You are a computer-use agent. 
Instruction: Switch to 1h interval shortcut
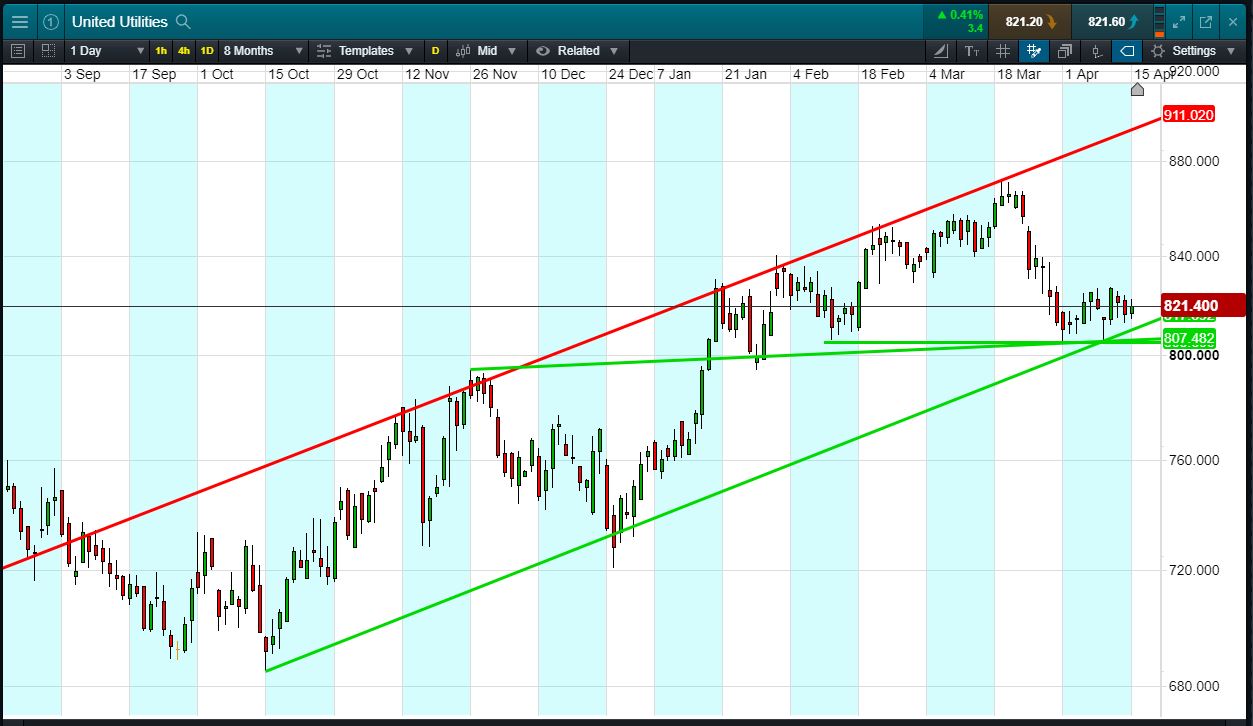coord(161,50)
